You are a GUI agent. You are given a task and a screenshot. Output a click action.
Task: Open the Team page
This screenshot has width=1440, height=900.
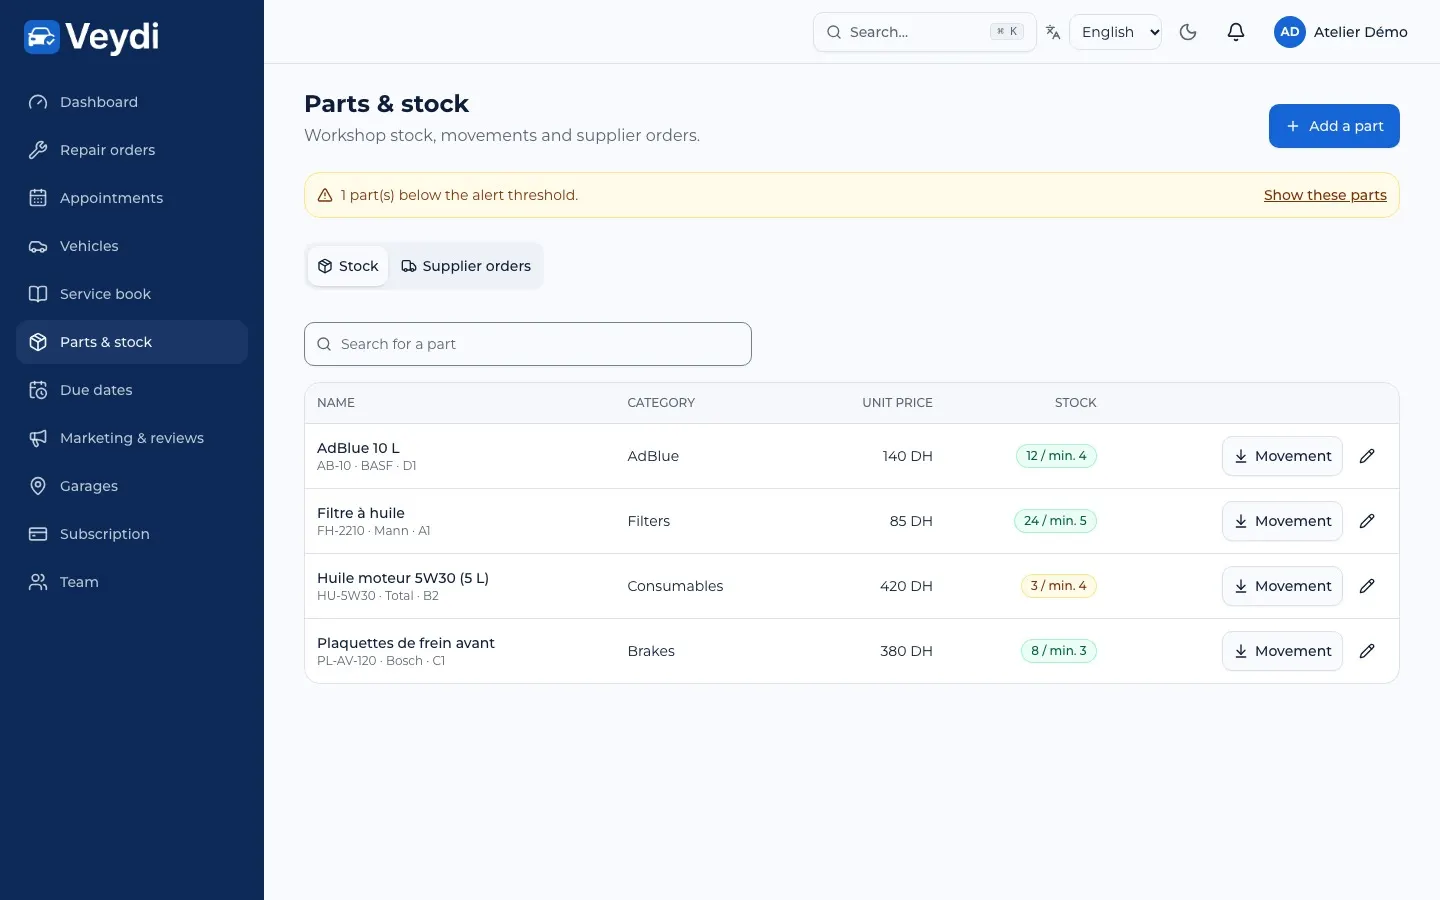132,582
